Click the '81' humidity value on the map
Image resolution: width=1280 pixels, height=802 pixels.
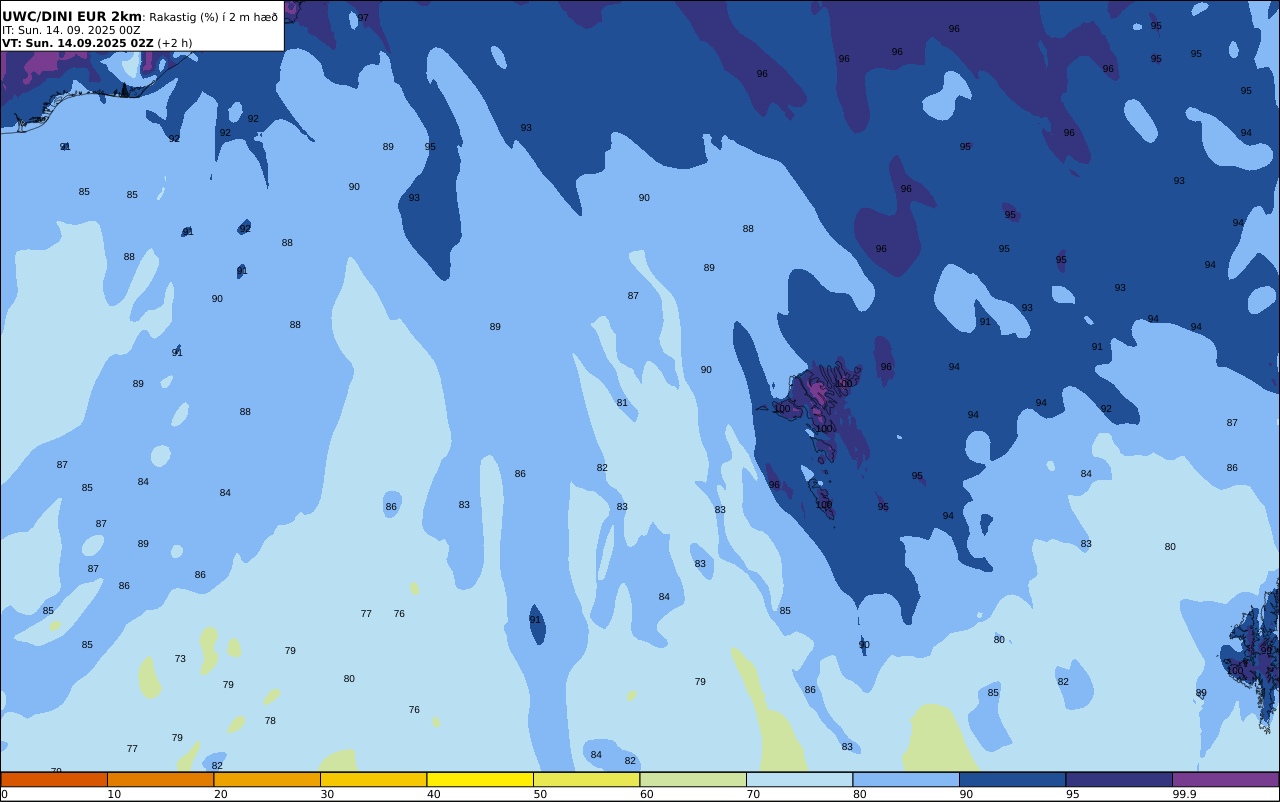coord(622,403)
